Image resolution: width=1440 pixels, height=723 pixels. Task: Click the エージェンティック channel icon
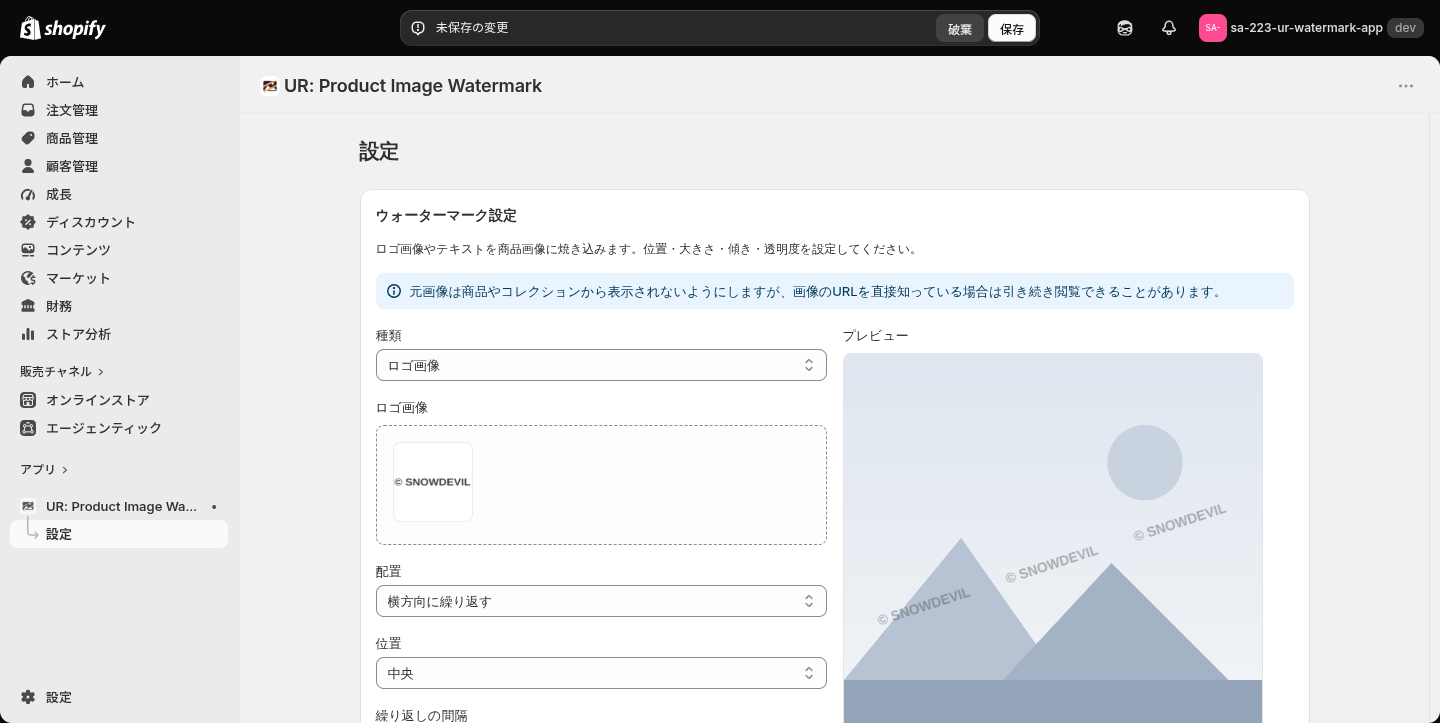tap(28, 428)
